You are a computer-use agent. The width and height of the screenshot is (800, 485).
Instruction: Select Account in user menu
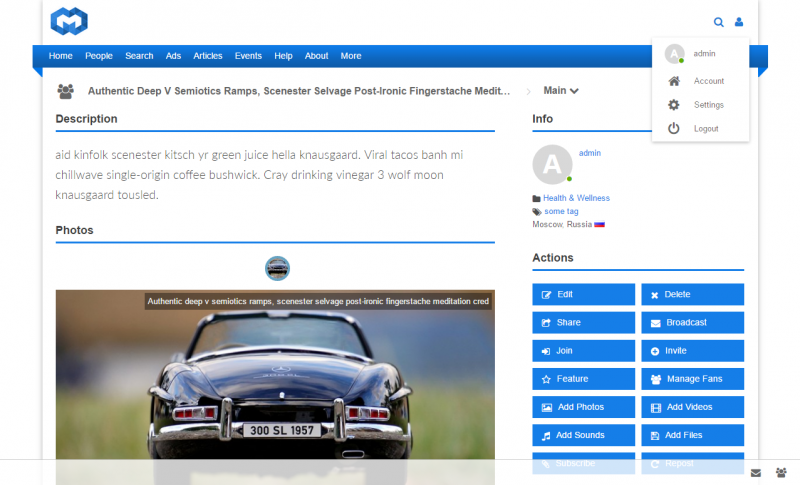(x=709, y=81)
